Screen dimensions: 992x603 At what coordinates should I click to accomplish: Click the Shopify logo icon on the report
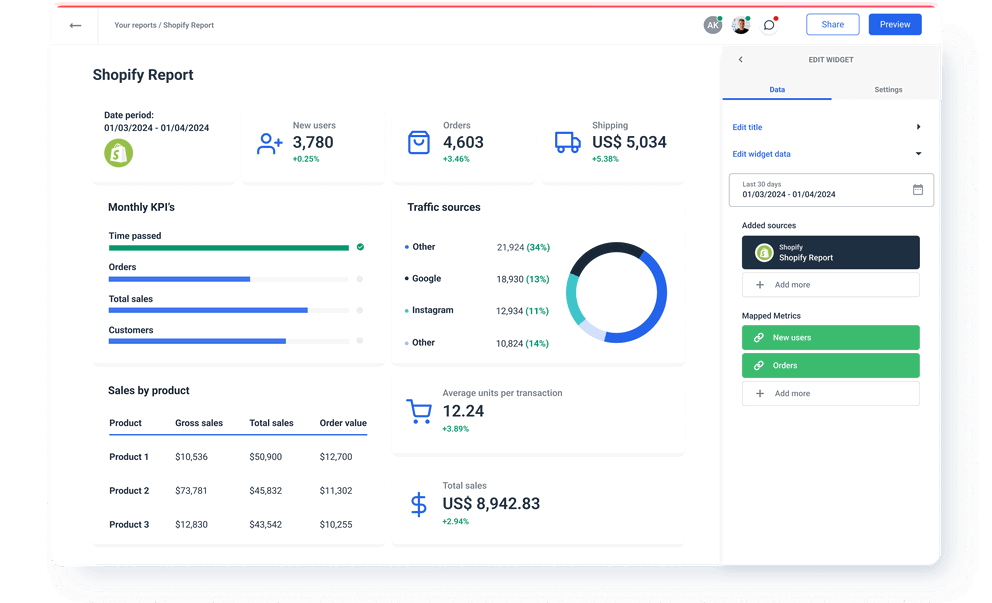coord(118,154)
